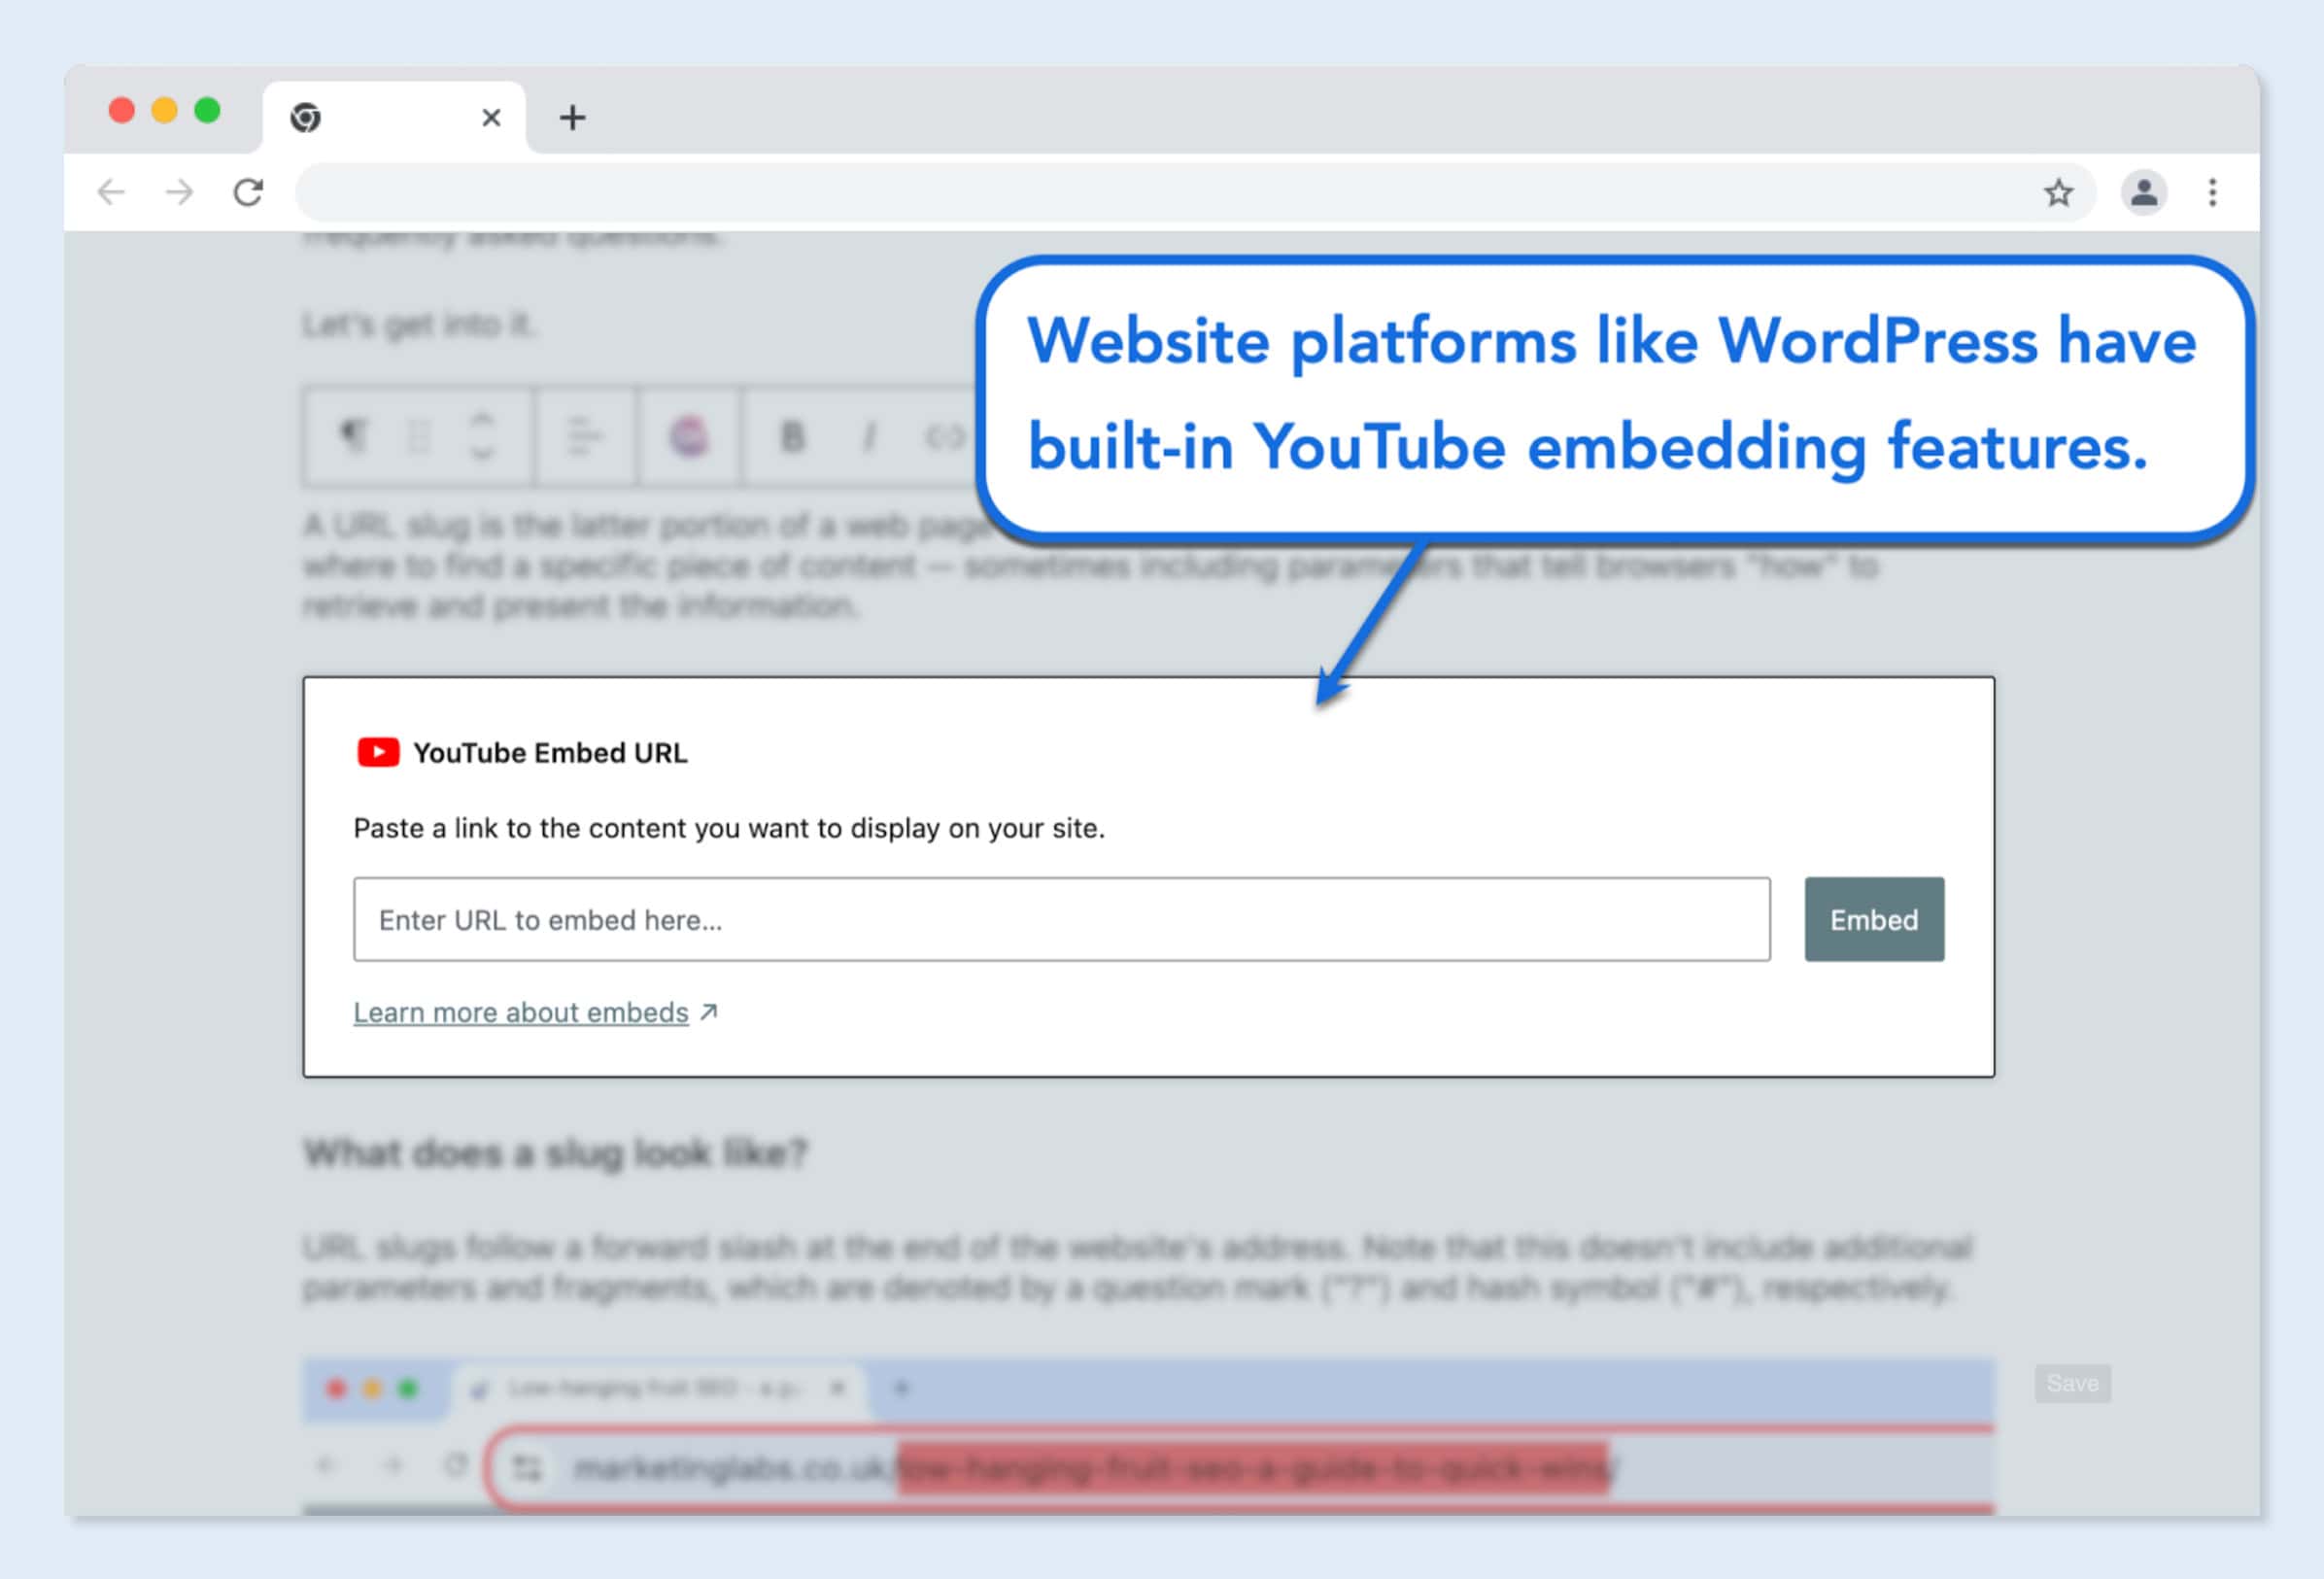Image resolution: width=2324 pixels, height=1579 pixels.
Task: Click the paragraph block icon in toolbar
Action: pos(354,436)
